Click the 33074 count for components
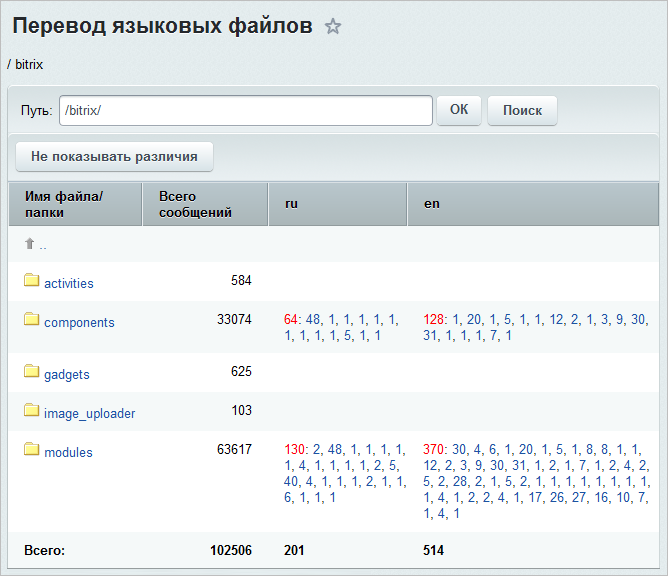The height and width of the screenshot is (576, 668). coord(234,320)
